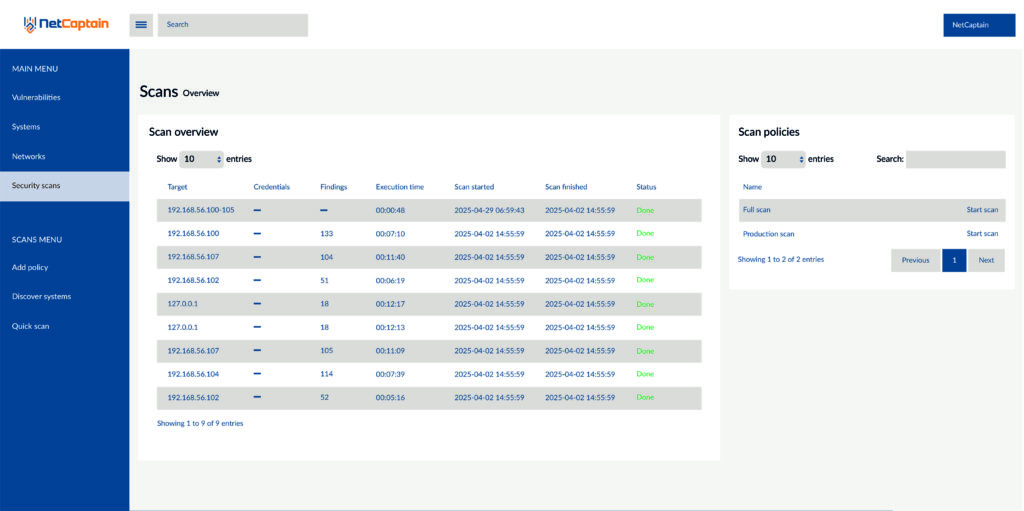Click Showing 1 to 2 of 2 entries

pos(781,259)
